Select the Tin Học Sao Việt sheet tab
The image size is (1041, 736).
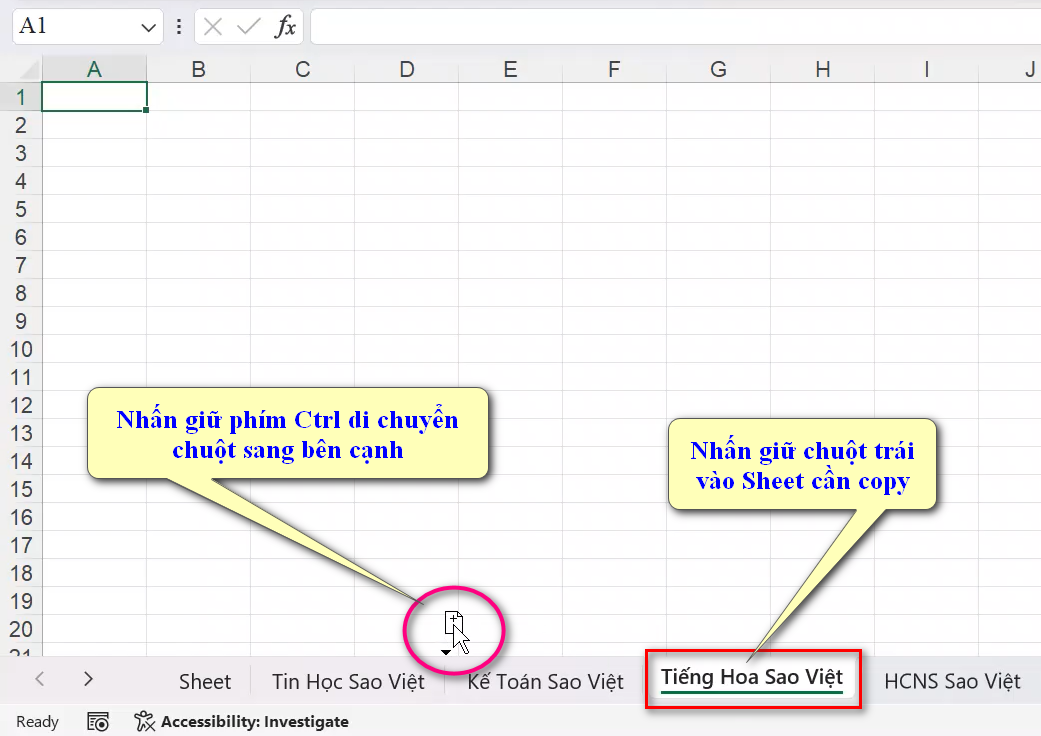pos(348,679)
